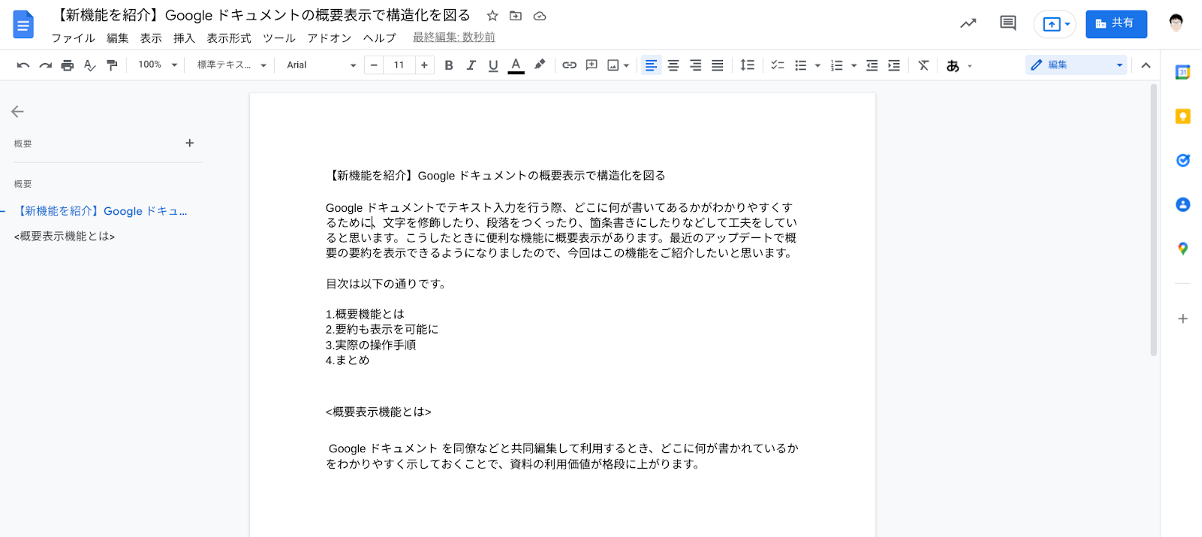Viewport: 1202px width, 537px height.
Task: Click the Redo arrow icon
Action: 45,65
